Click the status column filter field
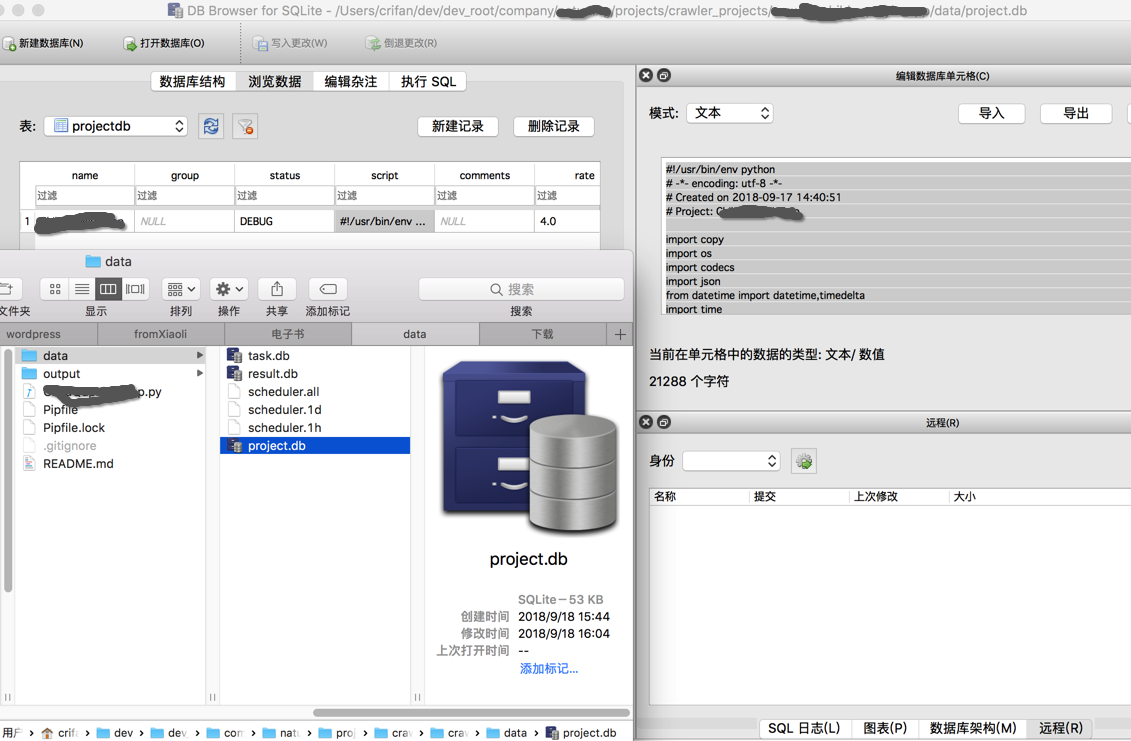Viewport: 1131px width, 741px height. click(x=284, y=196)
